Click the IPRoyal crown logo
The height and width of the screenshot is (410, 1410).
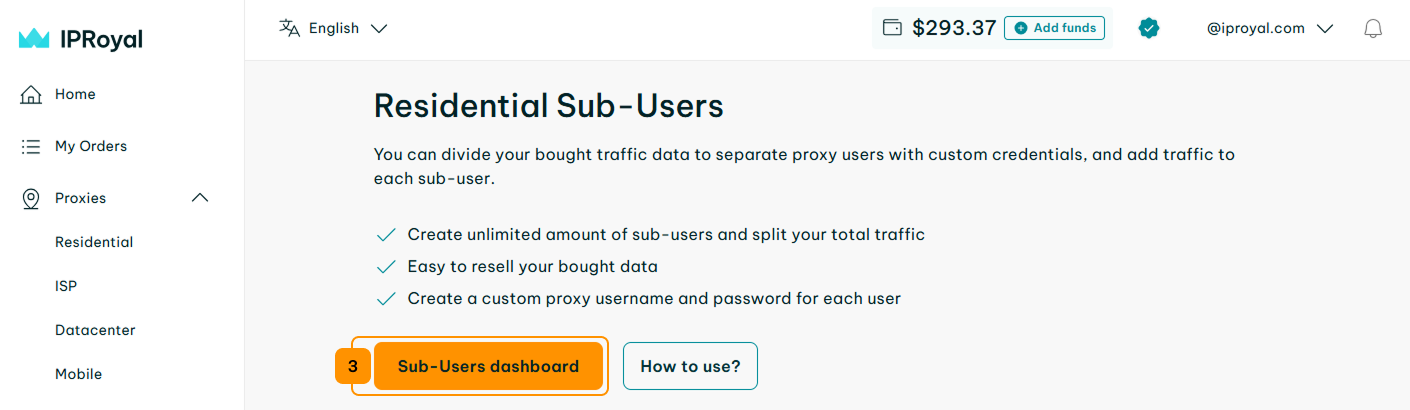coord(34,39)
